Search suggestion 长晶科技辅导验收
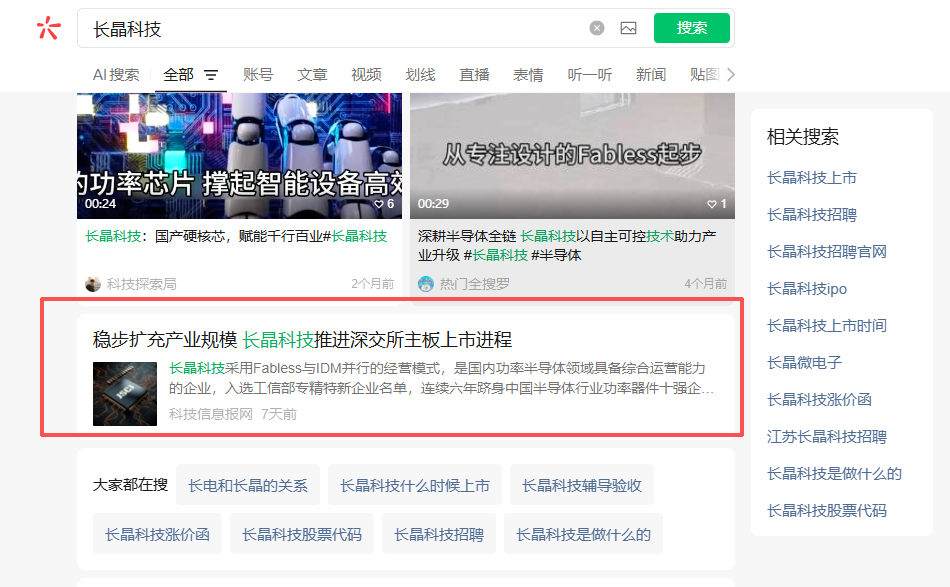950x587 pixels. click(582, 485)
